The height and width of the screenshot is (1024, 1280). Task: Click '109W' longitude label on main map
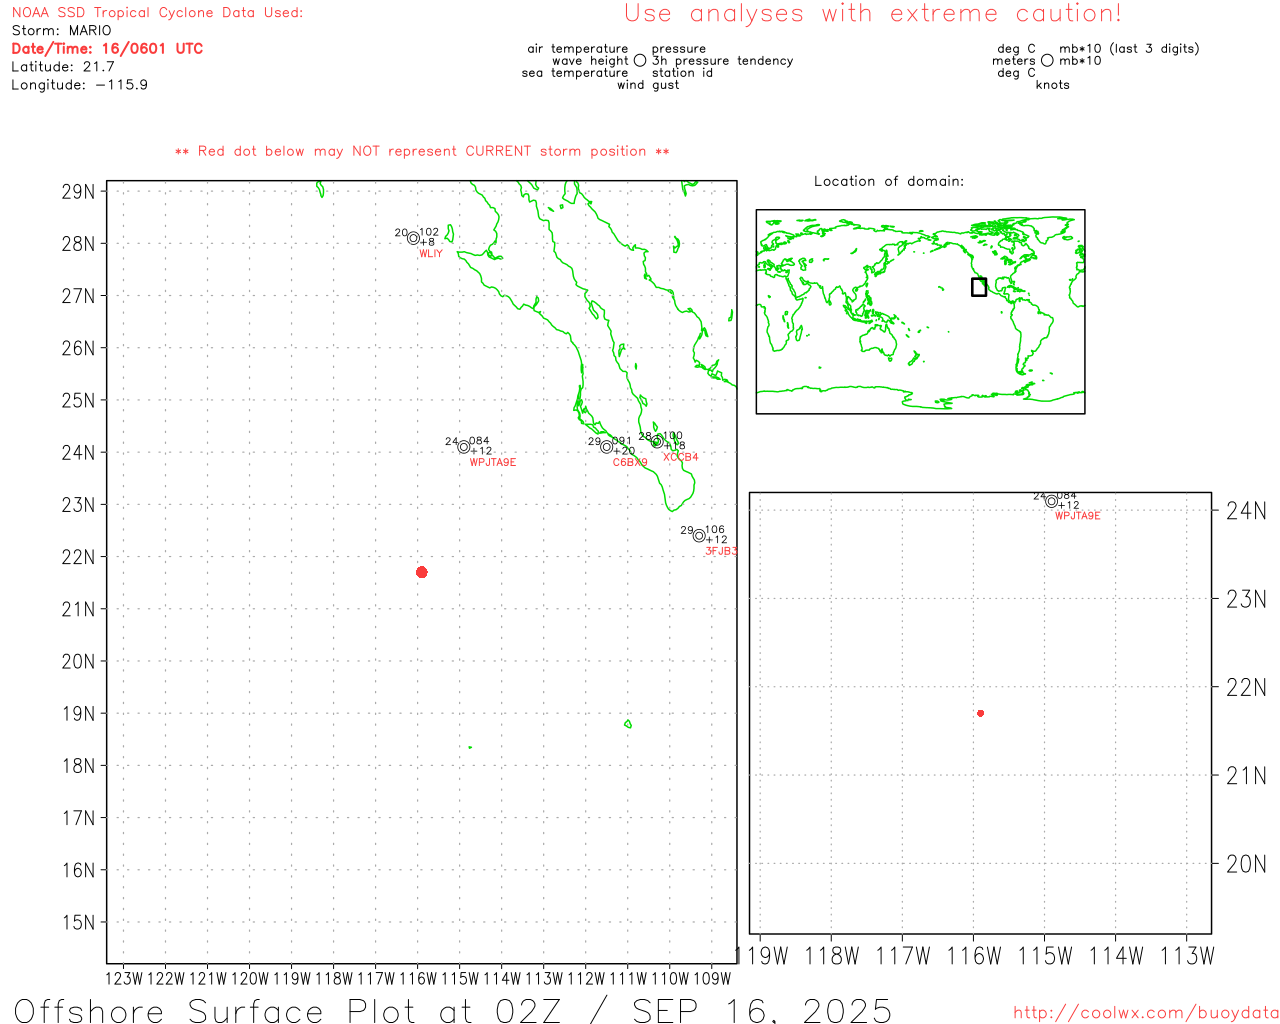tap(713, 979)
